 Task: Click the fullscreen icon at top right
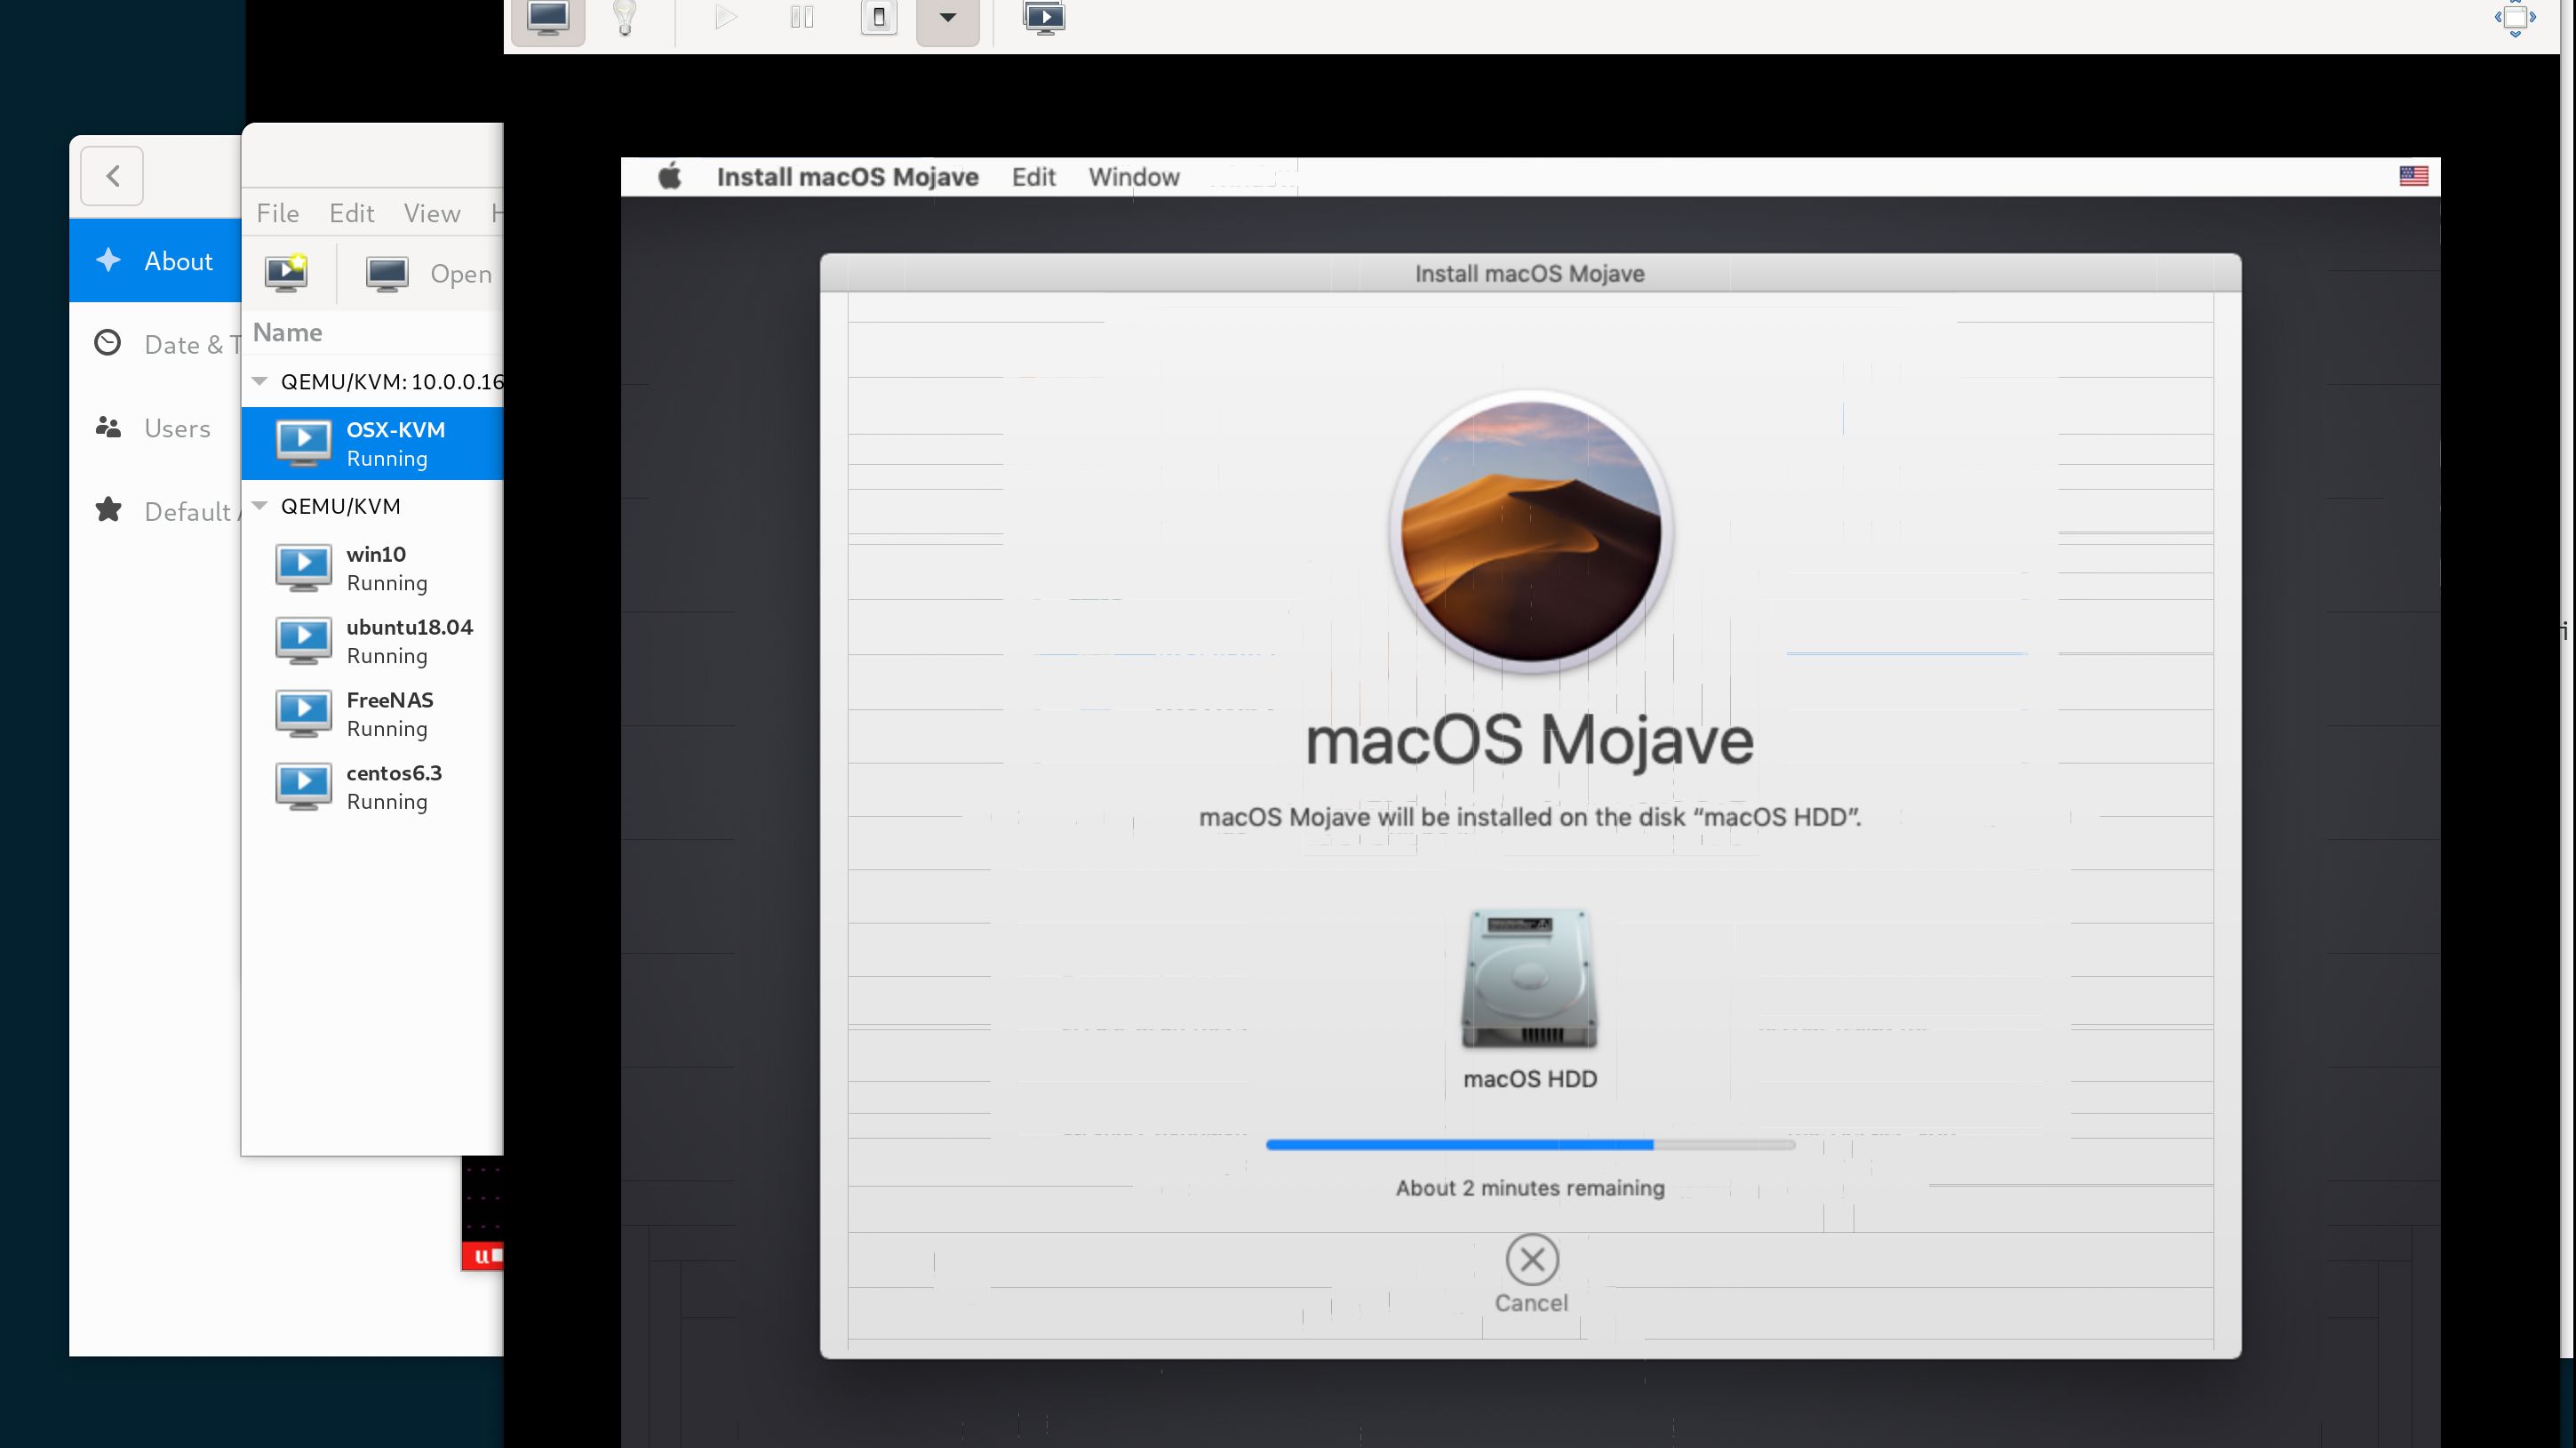pyautogui.click(x=2516, y=17)
